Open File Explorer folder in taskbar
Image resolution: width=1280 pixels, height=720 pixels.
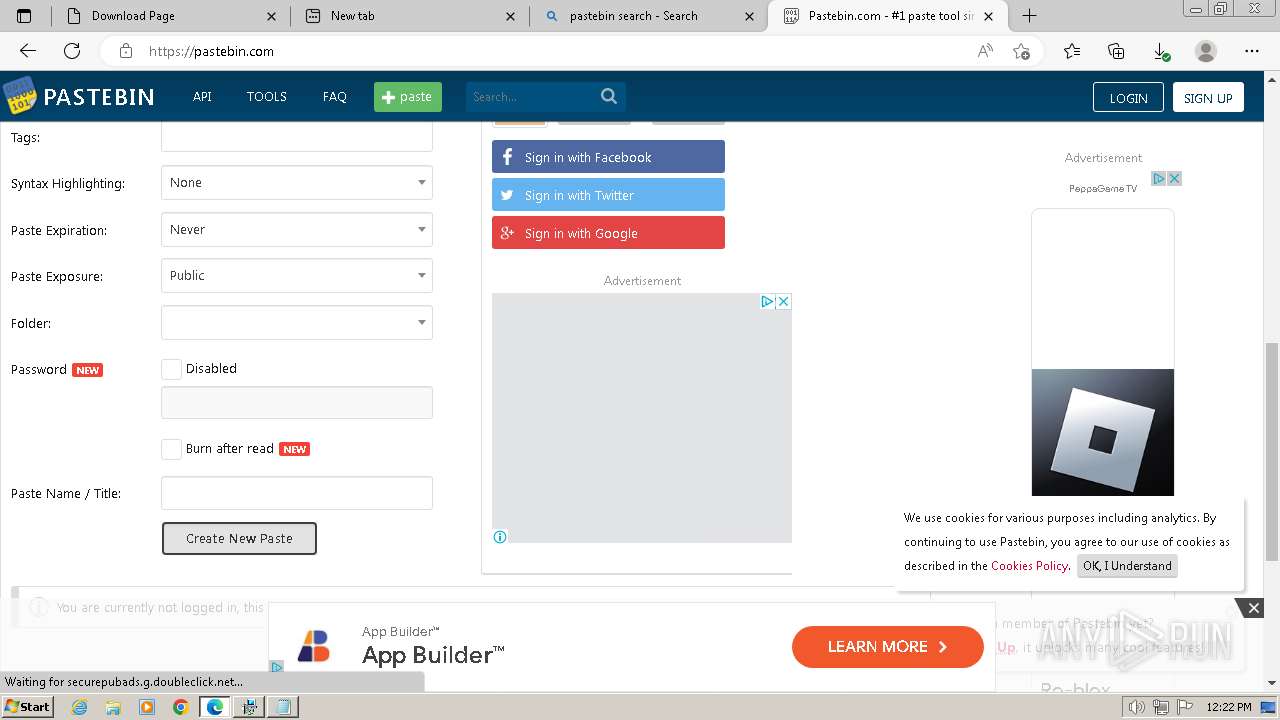pyautogui.click(x=113, y=707)
